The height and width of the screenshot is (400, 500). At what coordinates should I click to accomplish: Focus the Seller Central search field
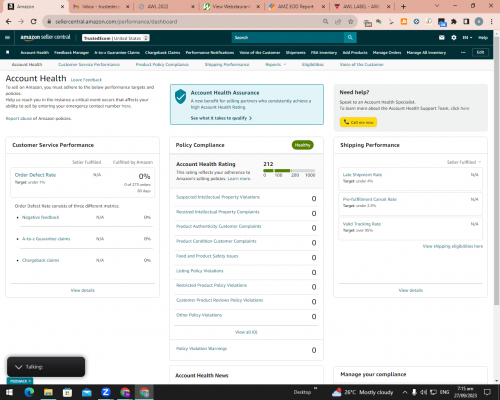[x=288, y=38]
